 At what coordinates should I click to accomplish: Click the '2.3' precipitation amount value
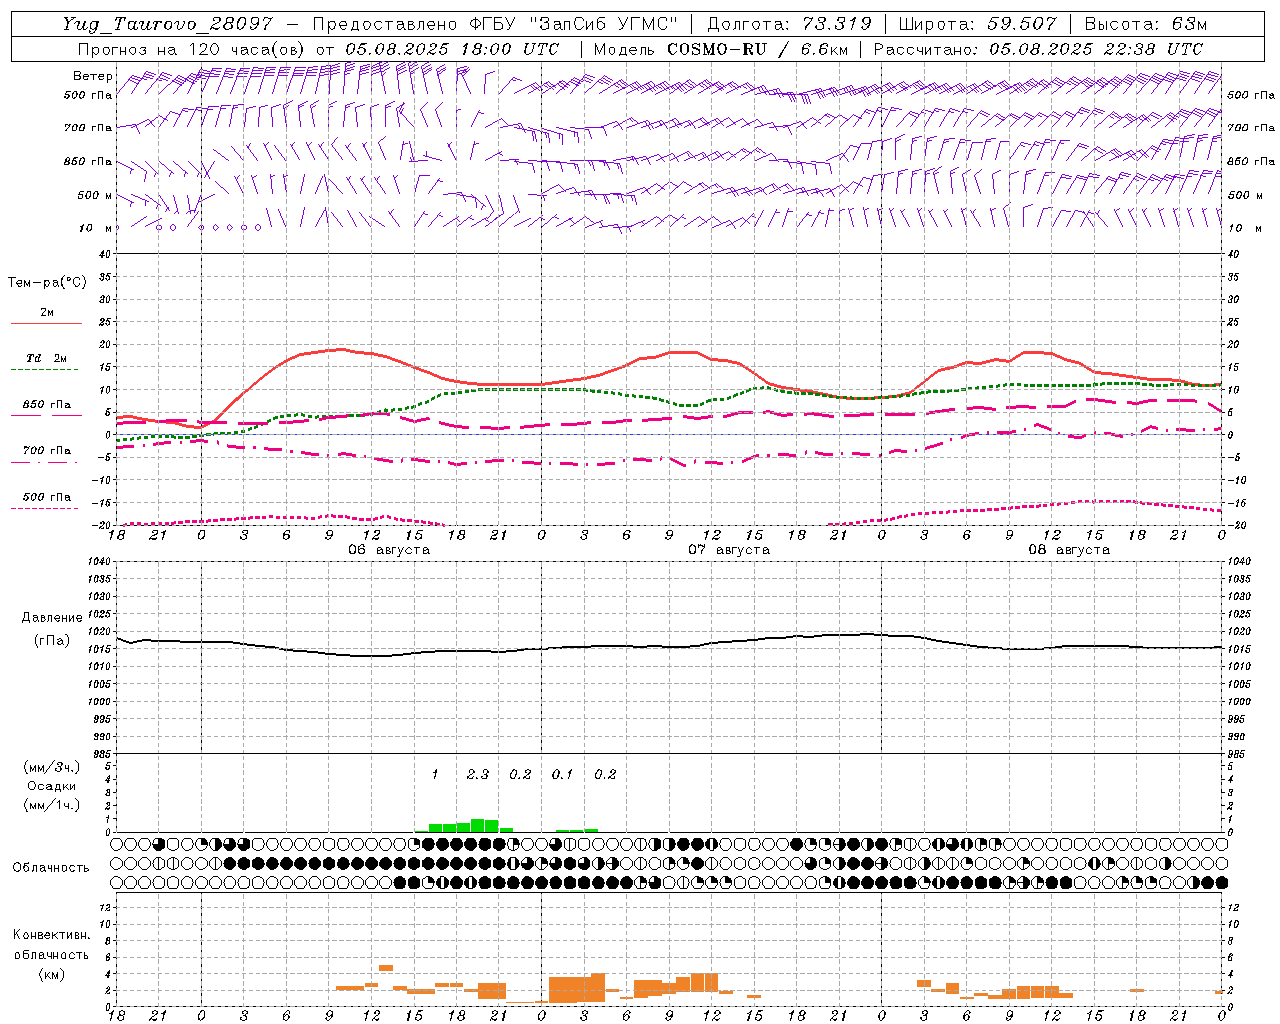478,774
